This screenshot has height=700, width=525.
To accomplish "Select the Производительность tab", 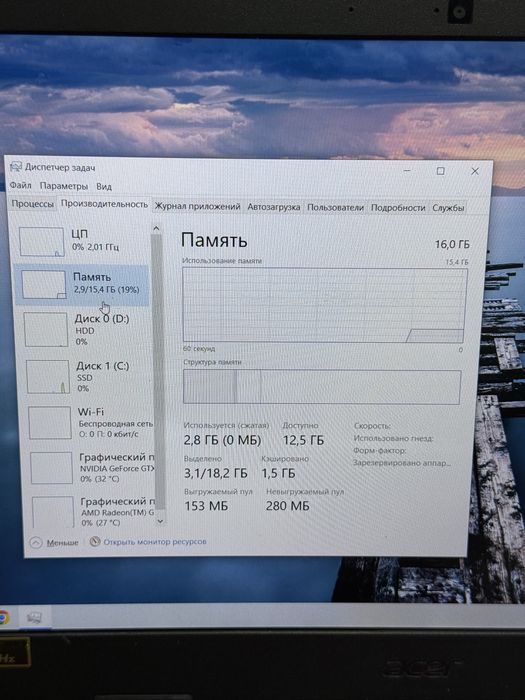I will 104,204.
